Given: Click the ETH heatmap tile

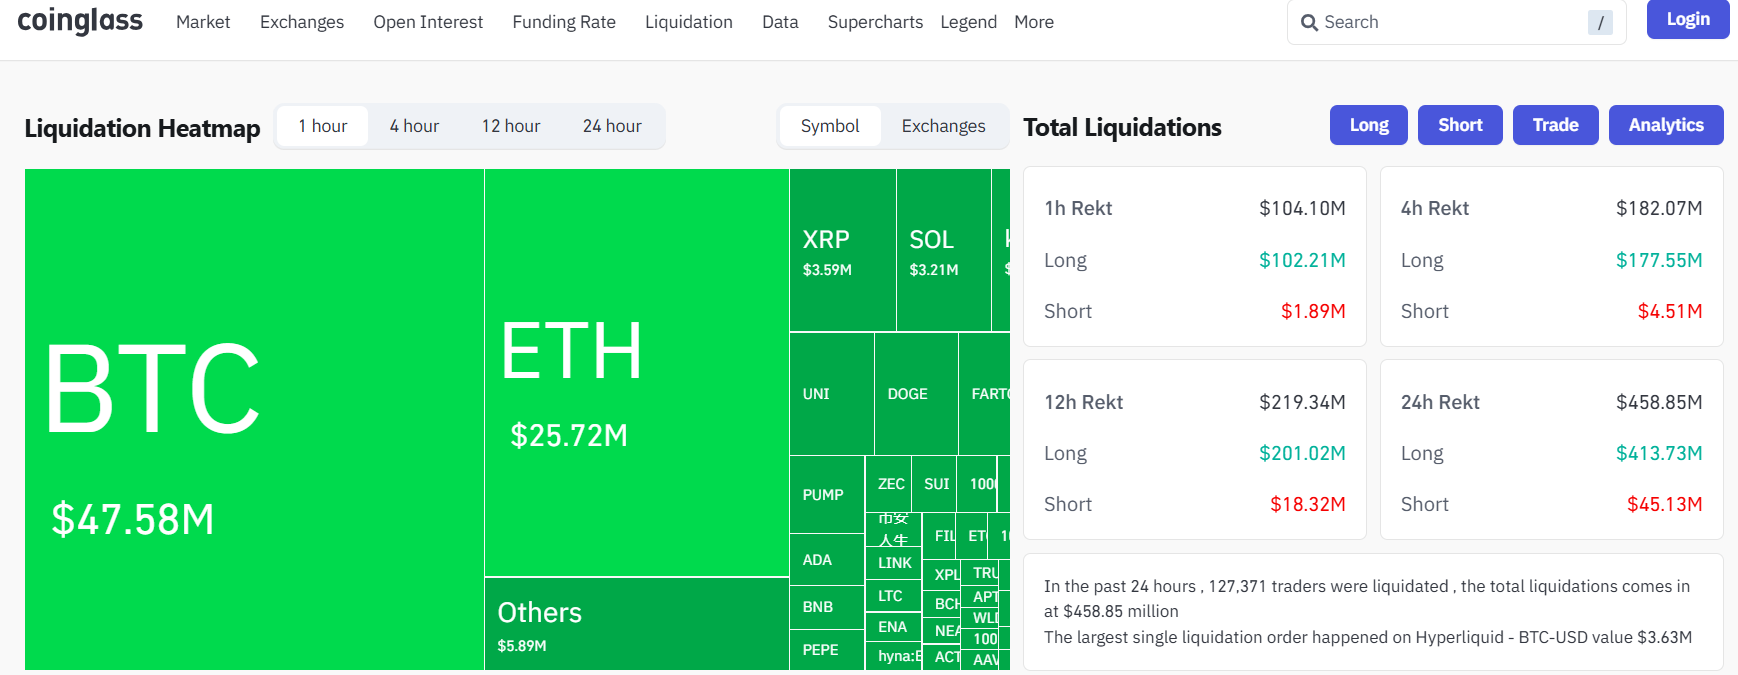Looking at the screenshot, I should click(636, 372).
